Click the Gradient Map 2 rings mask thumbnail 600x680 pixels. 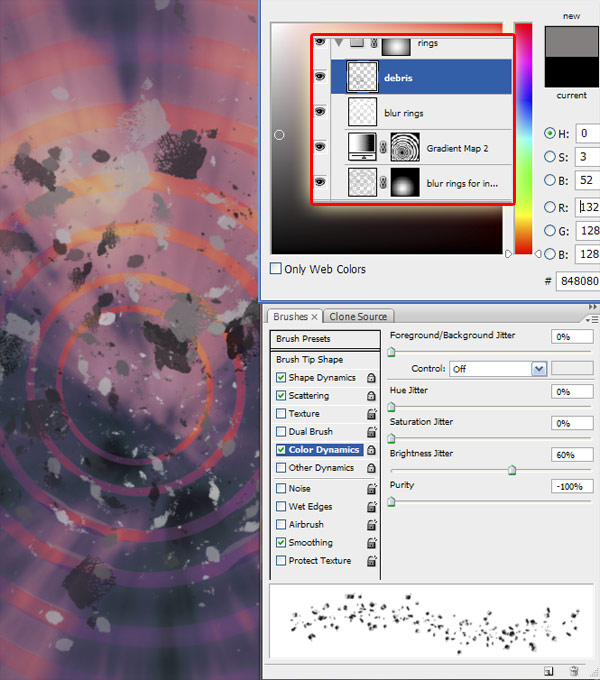(405, 147)
